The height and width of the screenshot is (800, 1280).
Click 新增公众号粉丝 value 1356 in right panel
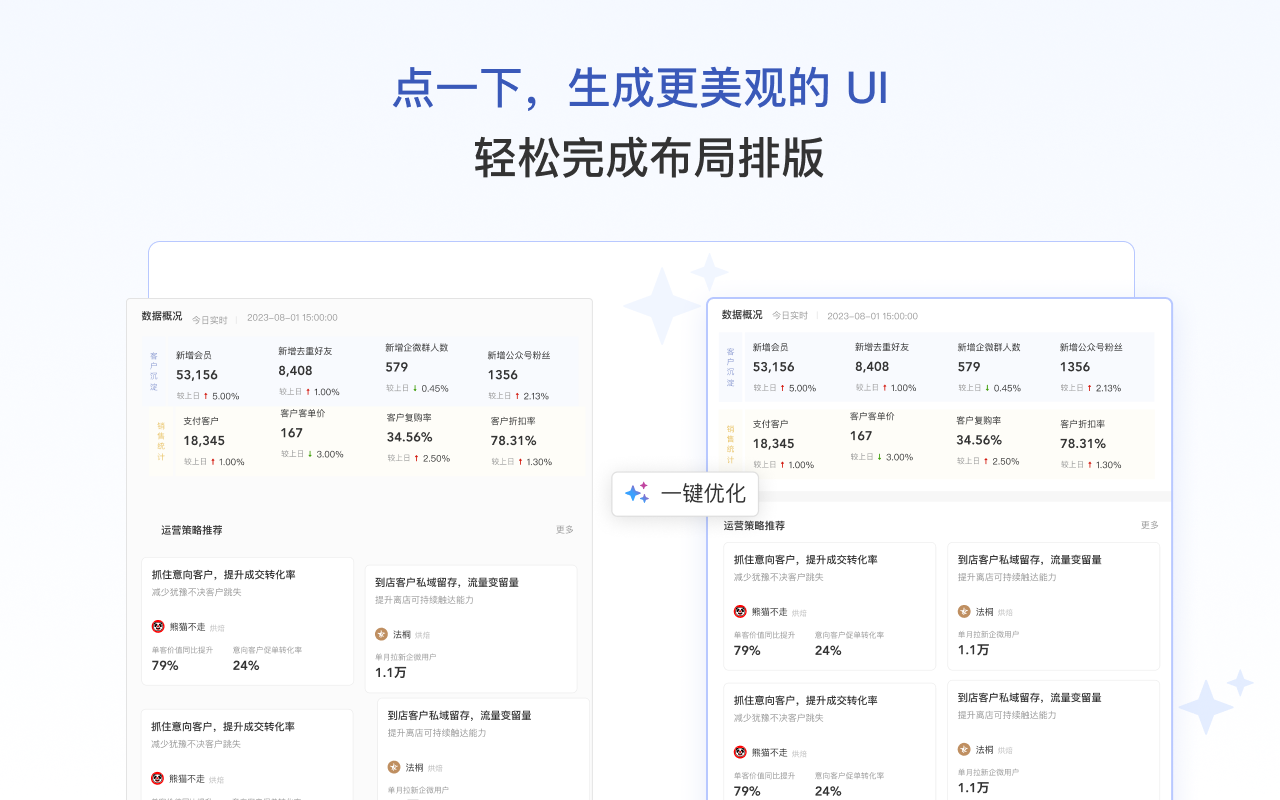1075,367
